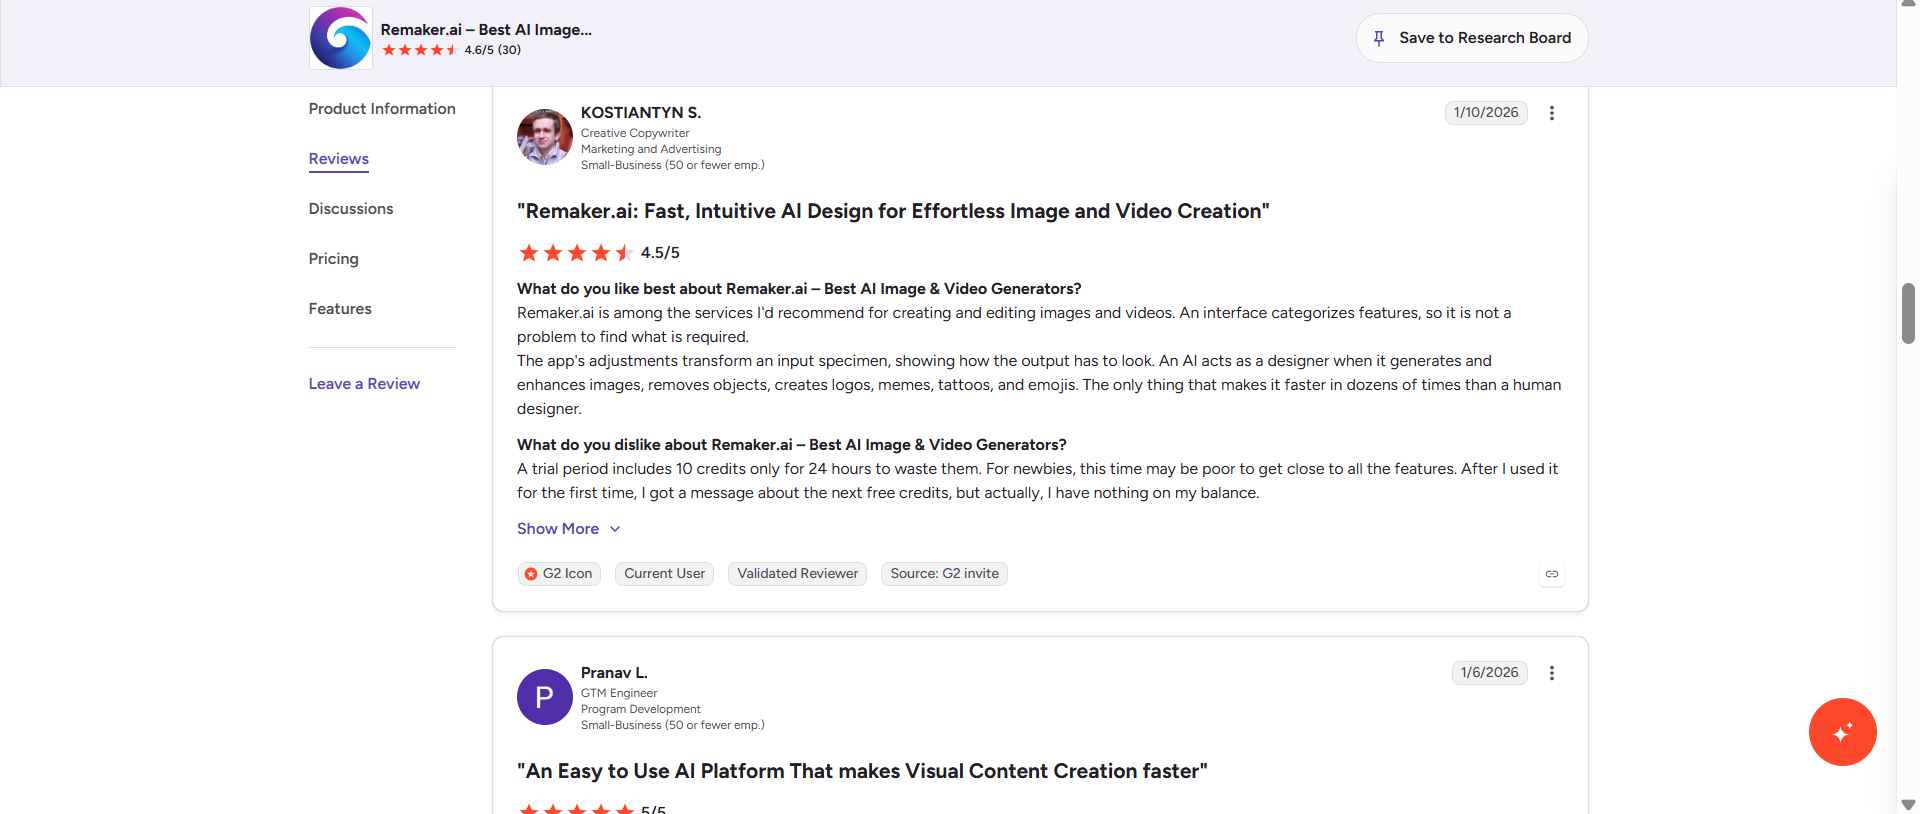This screenshot has height=814, width=1920.
Task: Open the Discussions section
Action: [351, 209]
